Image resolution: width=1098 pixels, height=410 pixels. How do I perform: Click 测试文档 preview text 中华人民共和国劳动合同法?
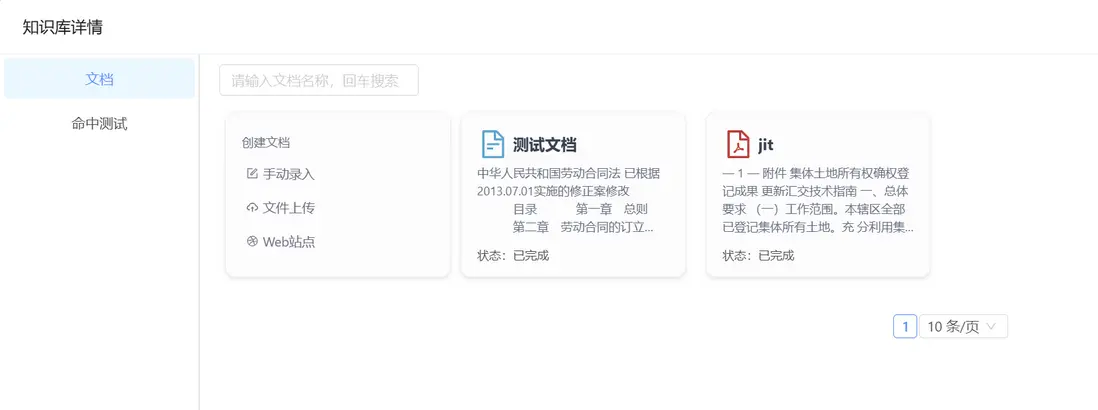tap(549, 174)
